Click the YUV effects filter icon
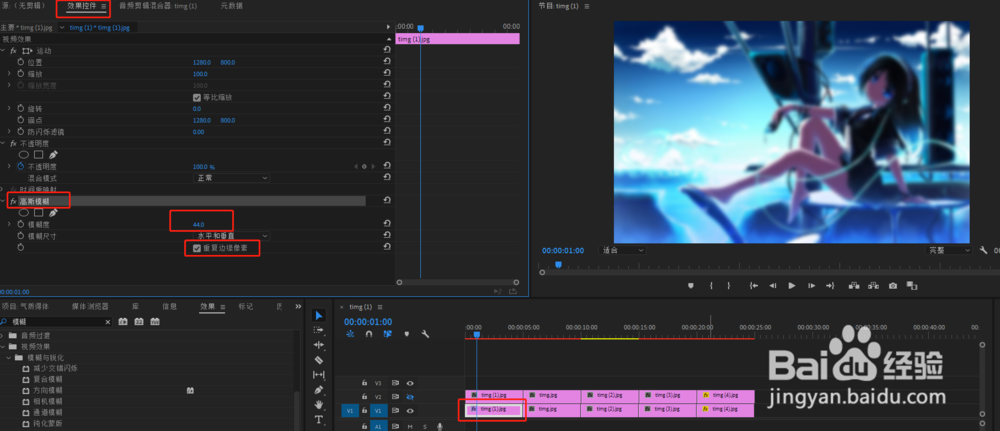 [154, 322]
